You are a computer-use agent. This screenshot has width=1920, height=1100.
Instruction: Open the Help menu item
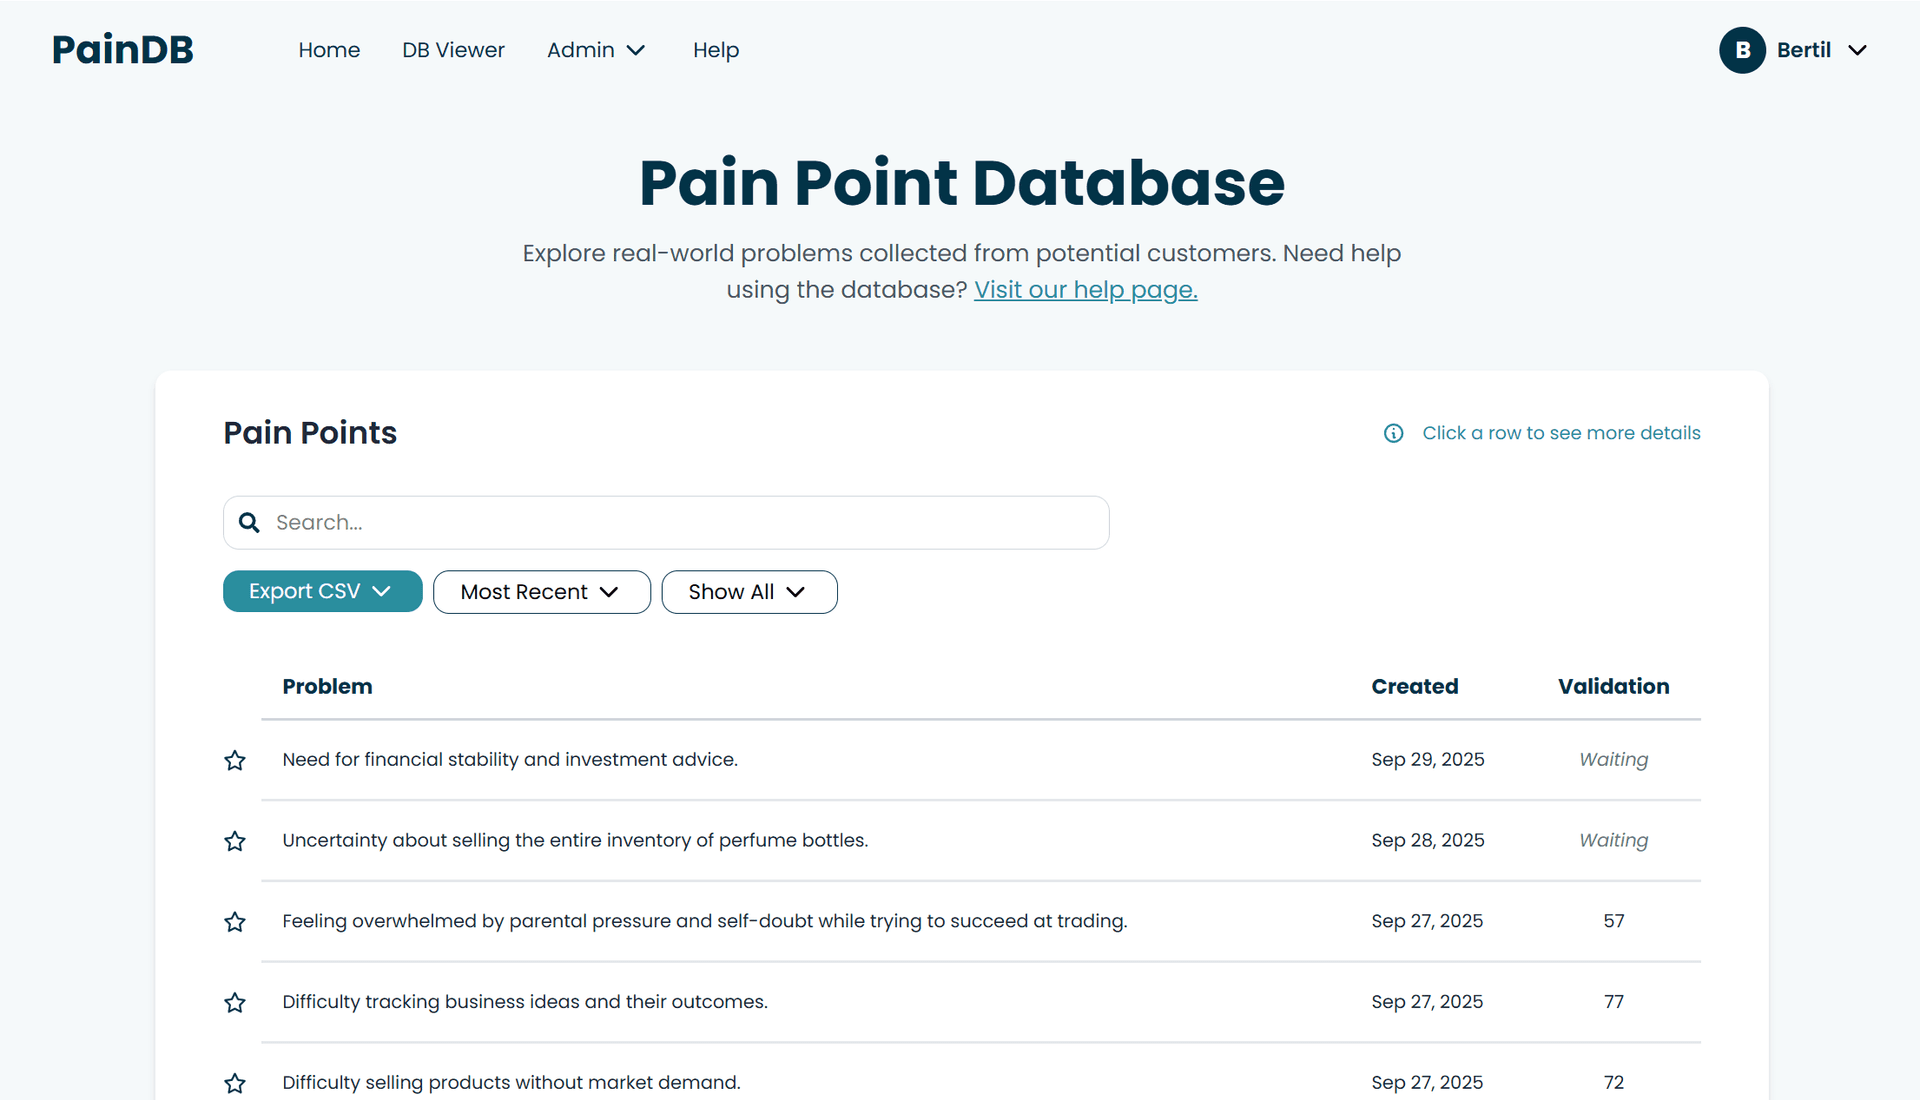point(715,50)
